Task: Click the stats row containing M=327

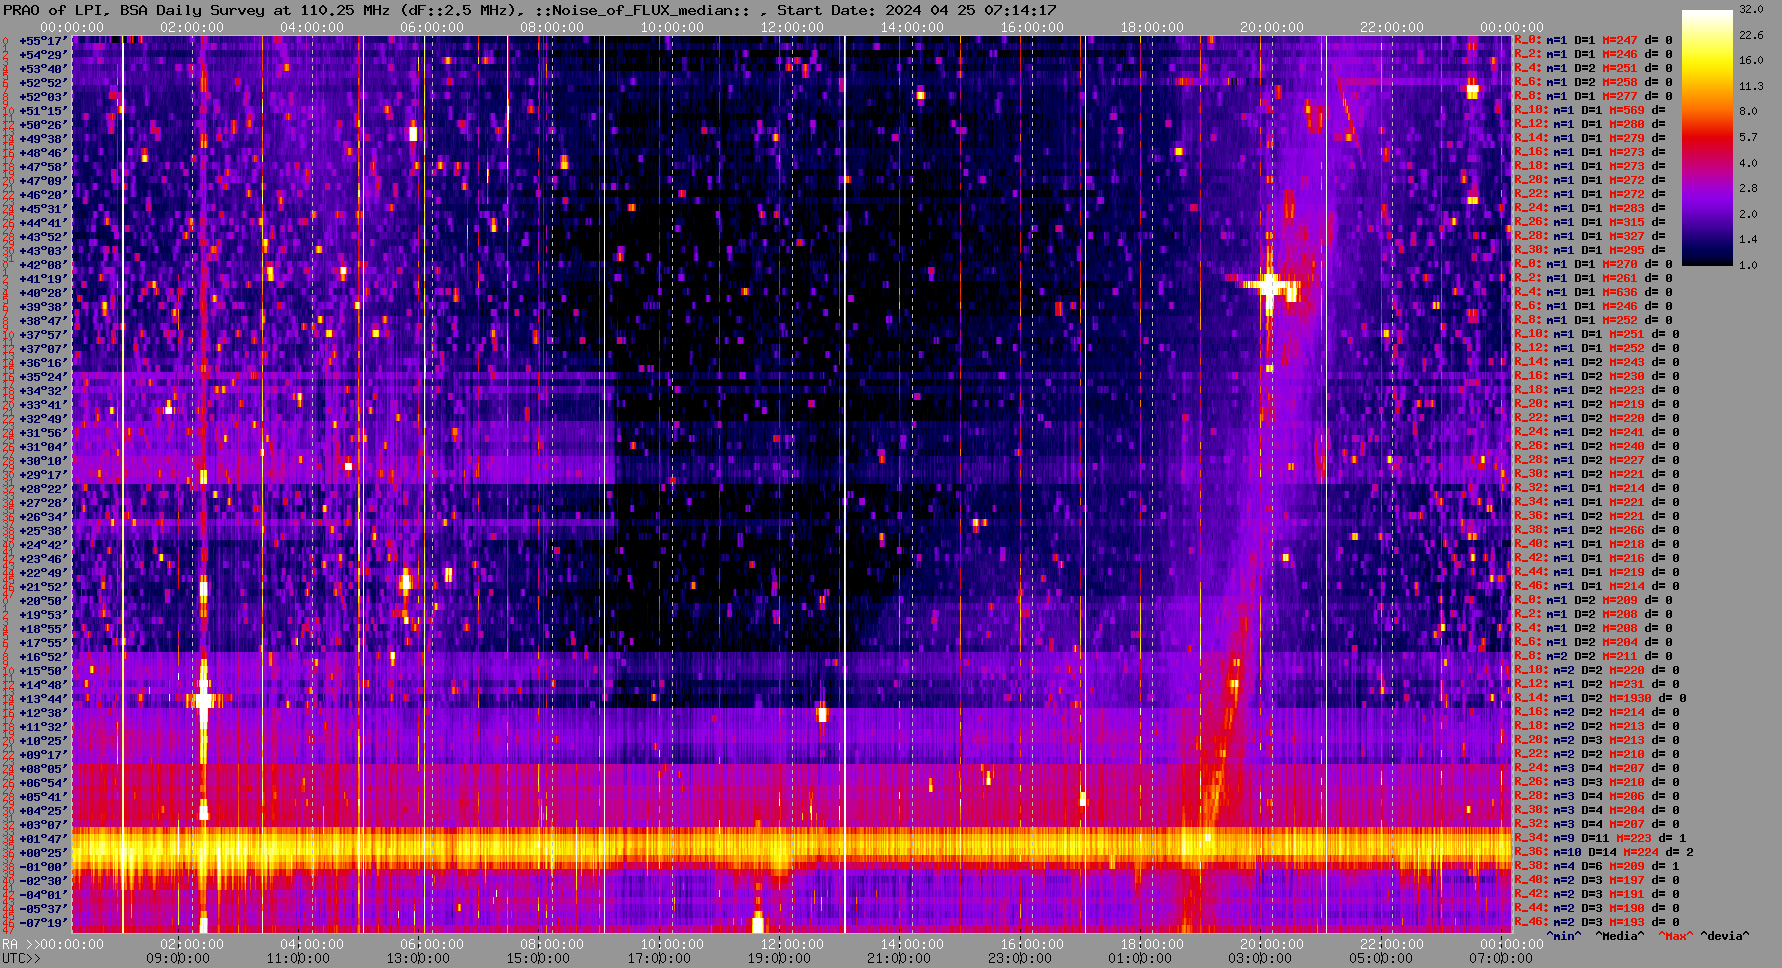Action: (1590, 236)
